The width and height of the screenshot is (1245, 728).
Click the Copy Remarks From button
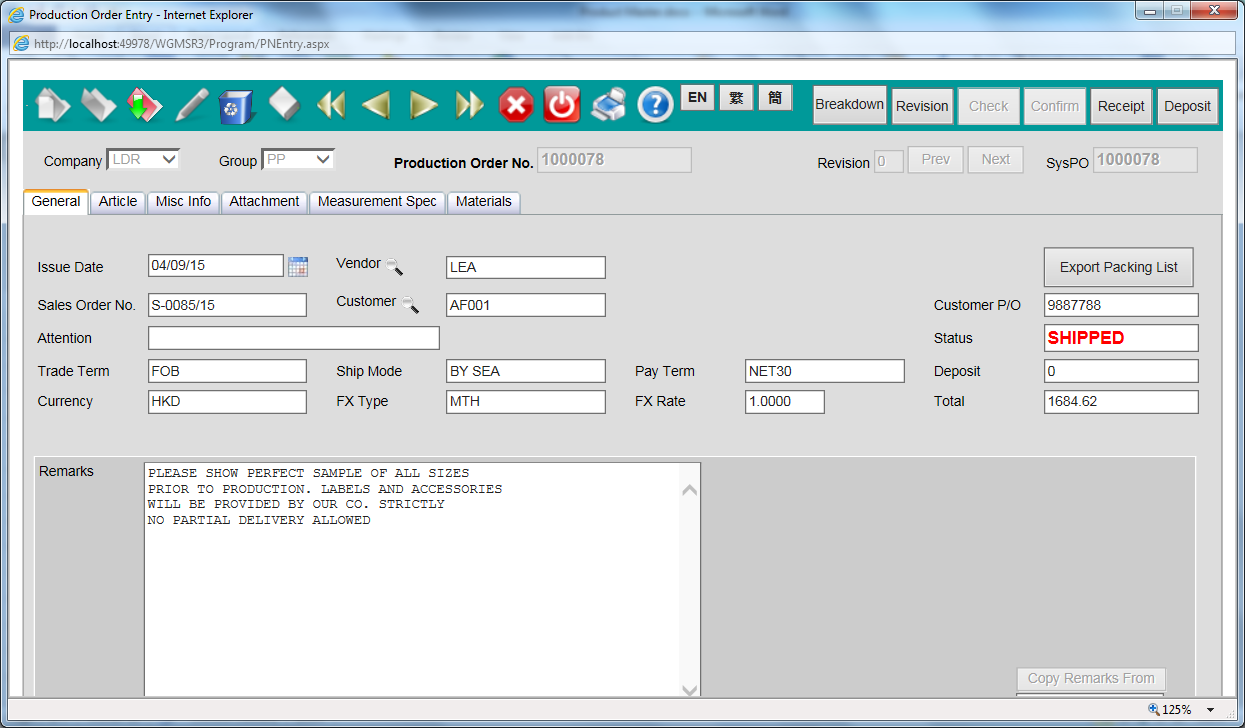click(x=1091, y=679)
